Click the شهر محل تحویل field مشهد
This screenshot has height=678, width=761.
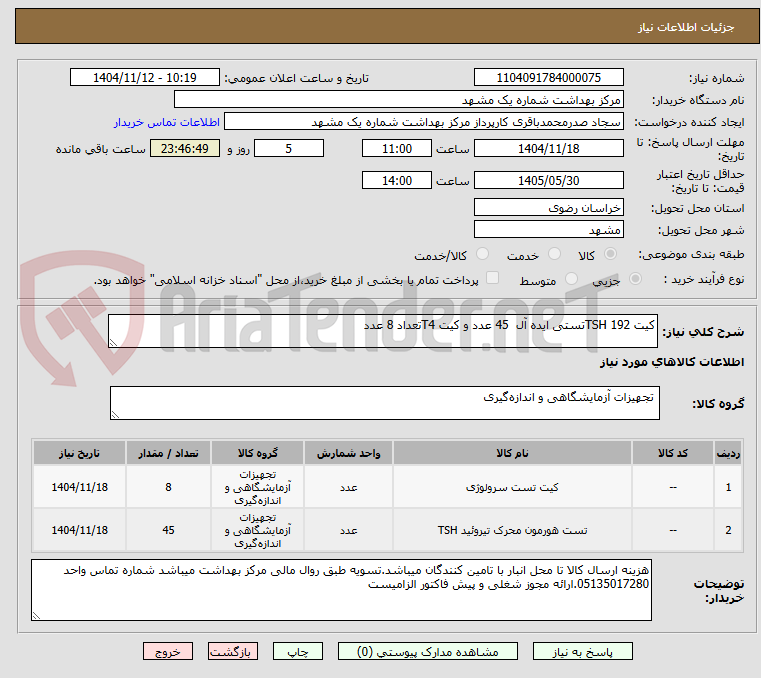(x=548, y=229)
